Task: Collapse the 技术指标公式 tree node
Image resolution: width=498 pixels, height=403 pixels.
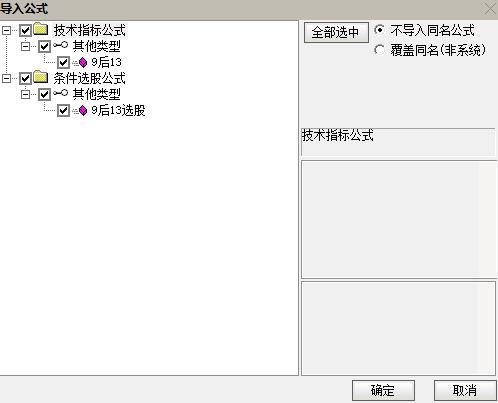Action: [6, 30]
